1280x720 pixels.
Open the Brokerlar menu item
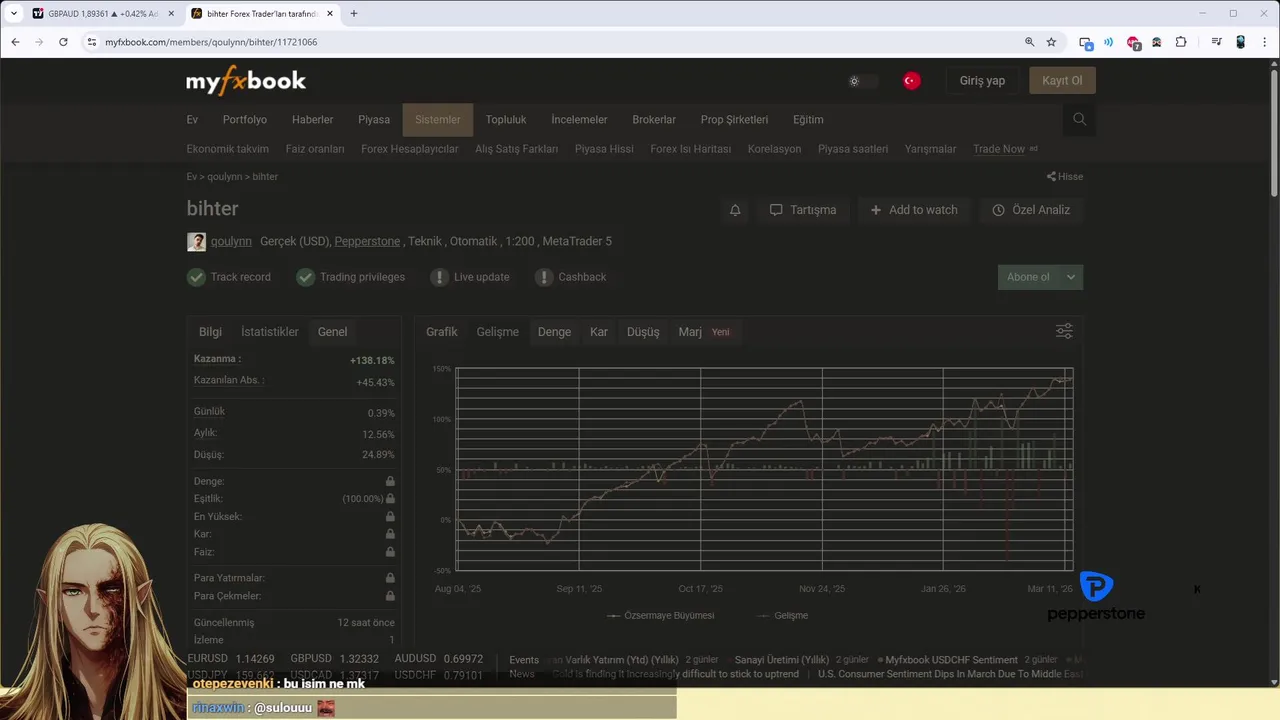(x=654, y=120)
